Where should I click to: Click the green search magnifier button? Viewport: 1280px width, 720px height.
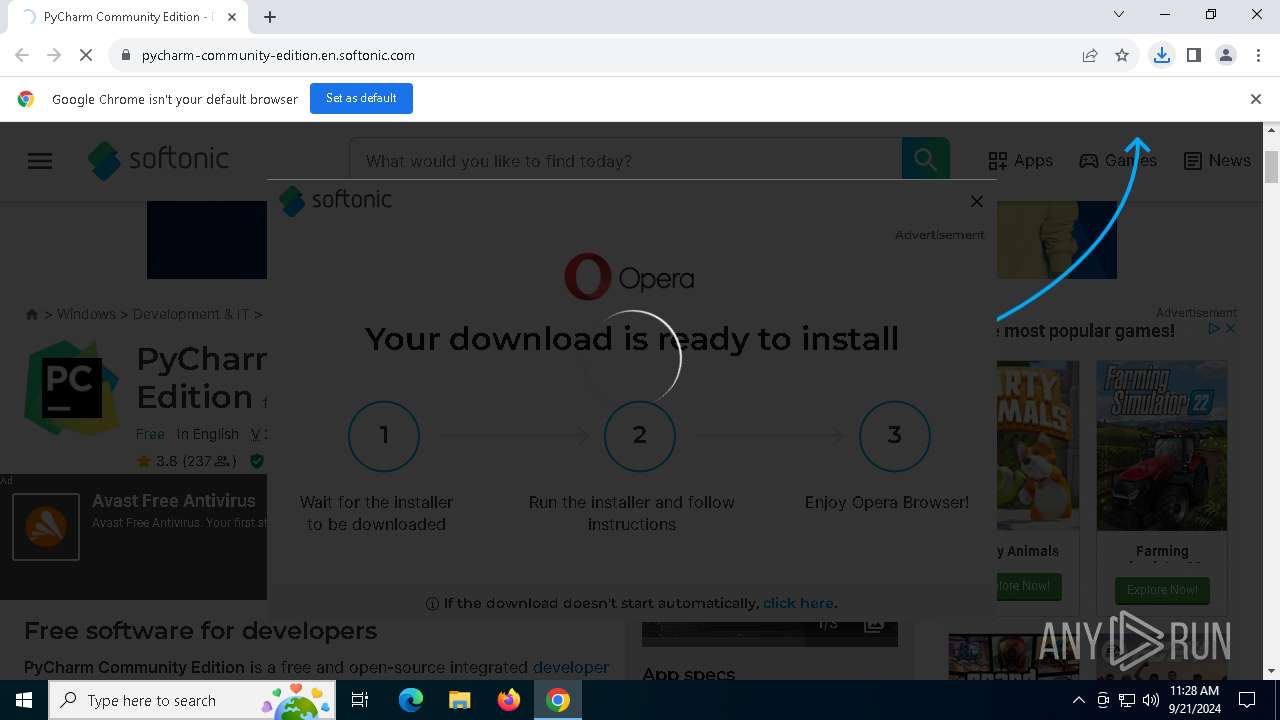[925, 161]
